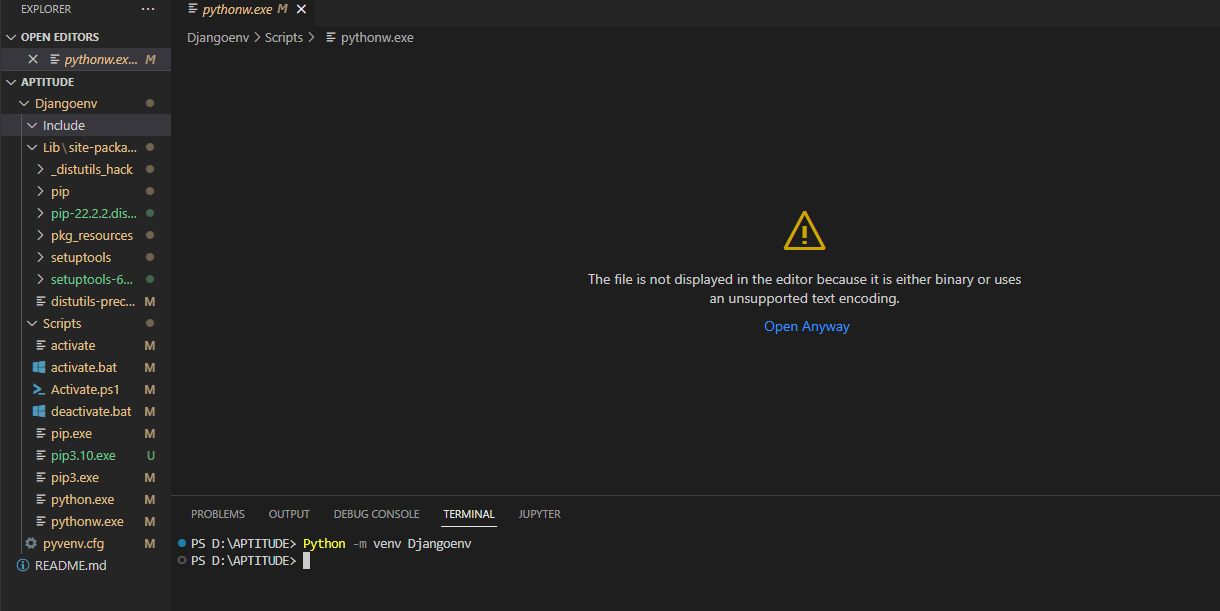Click the U status badge beside pip3.10.exe
Image resolution: width=1220 pixels, height=611 pixels.
pyautogui.click(x=150, y=455)
